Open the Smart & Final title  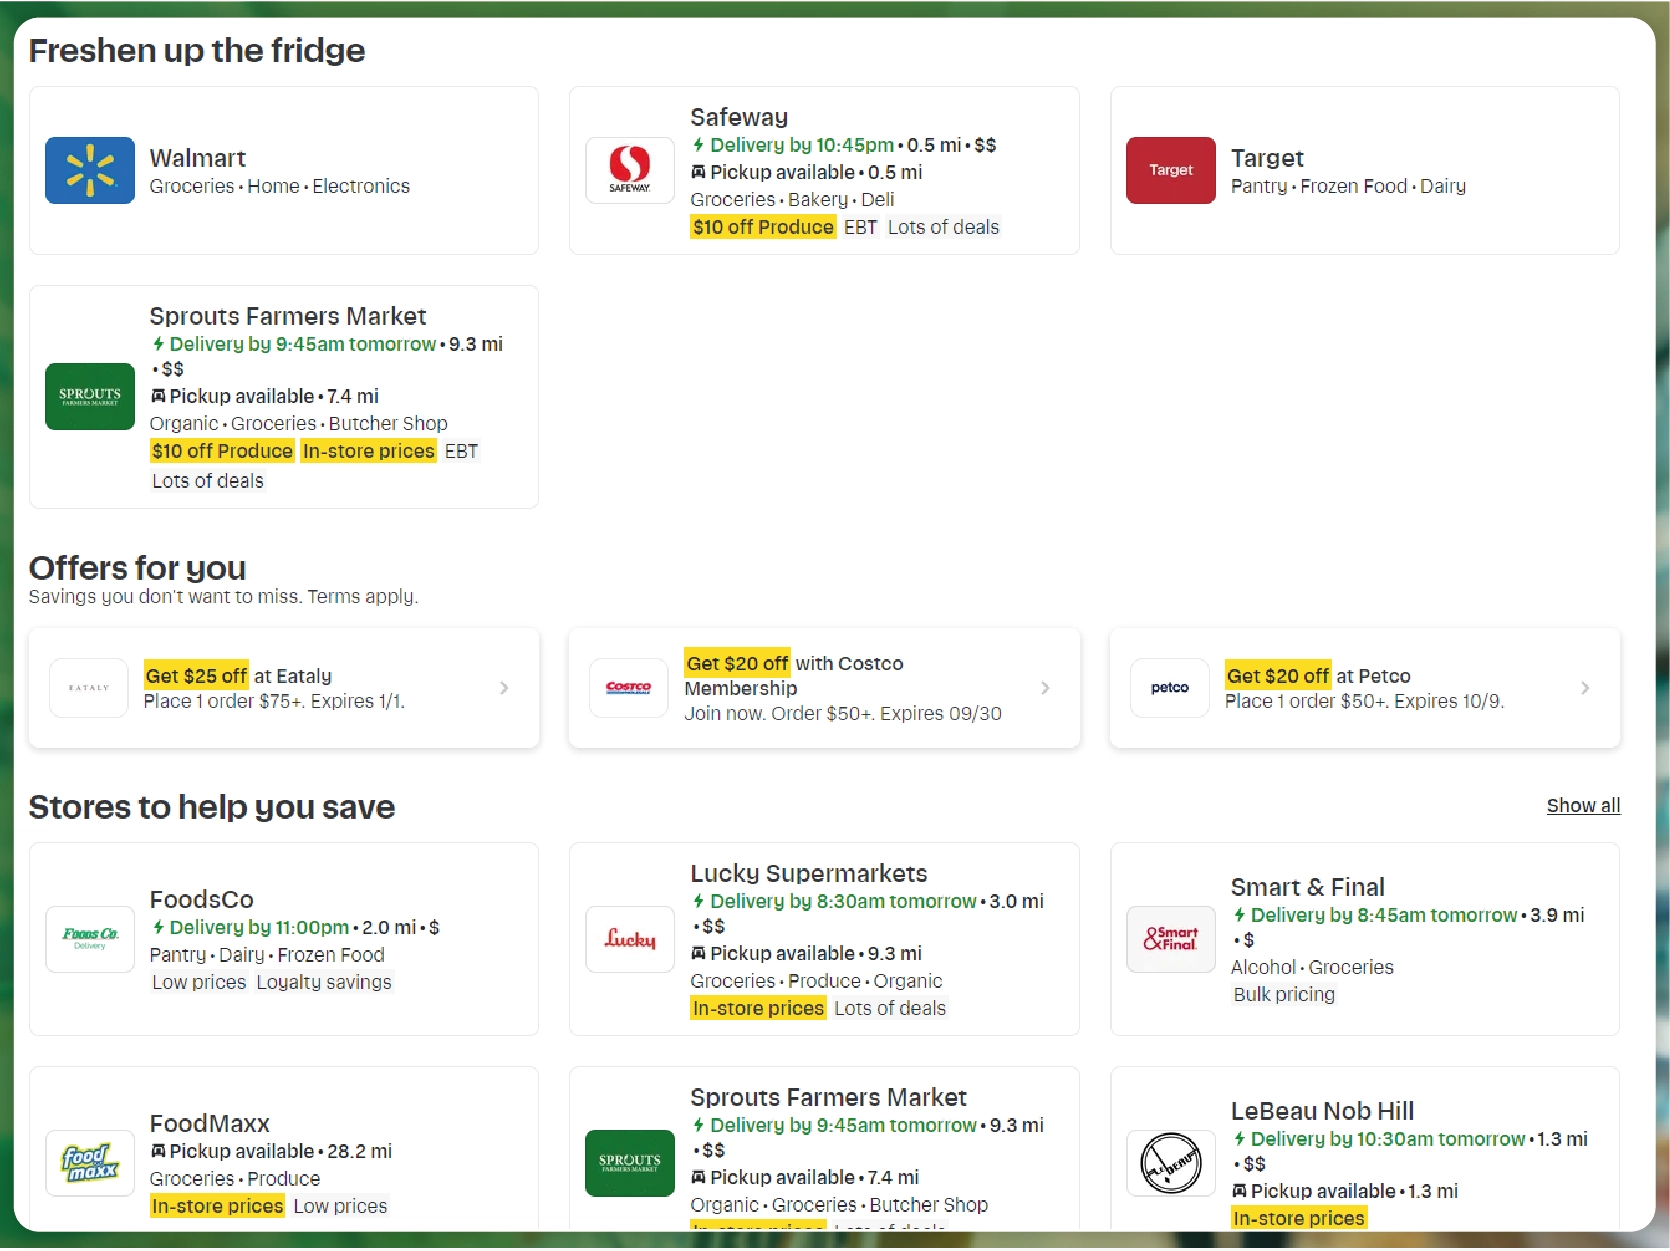(x=1307, y=887)
